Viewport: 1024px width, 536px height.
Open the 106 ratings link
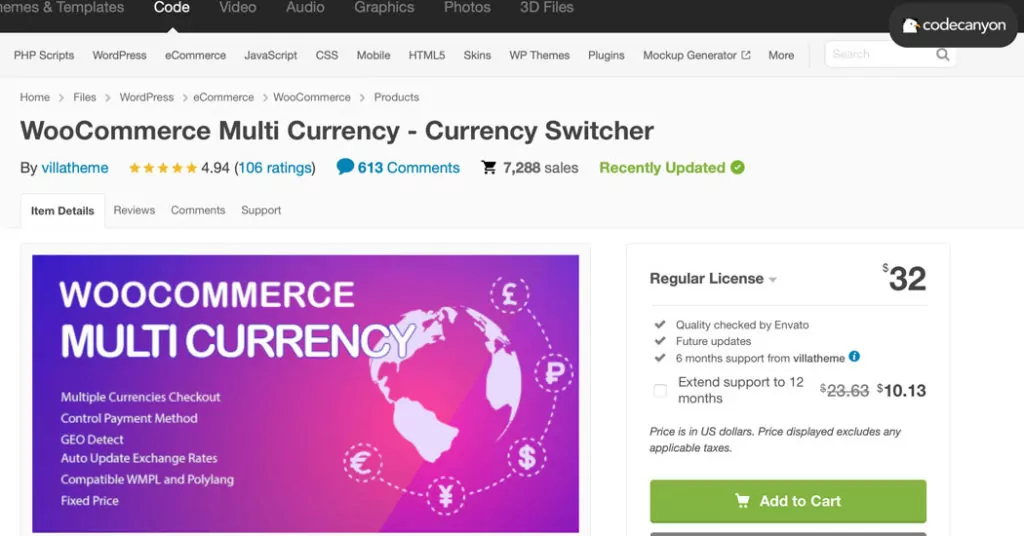pyautogui.click(x=275, y=168)
